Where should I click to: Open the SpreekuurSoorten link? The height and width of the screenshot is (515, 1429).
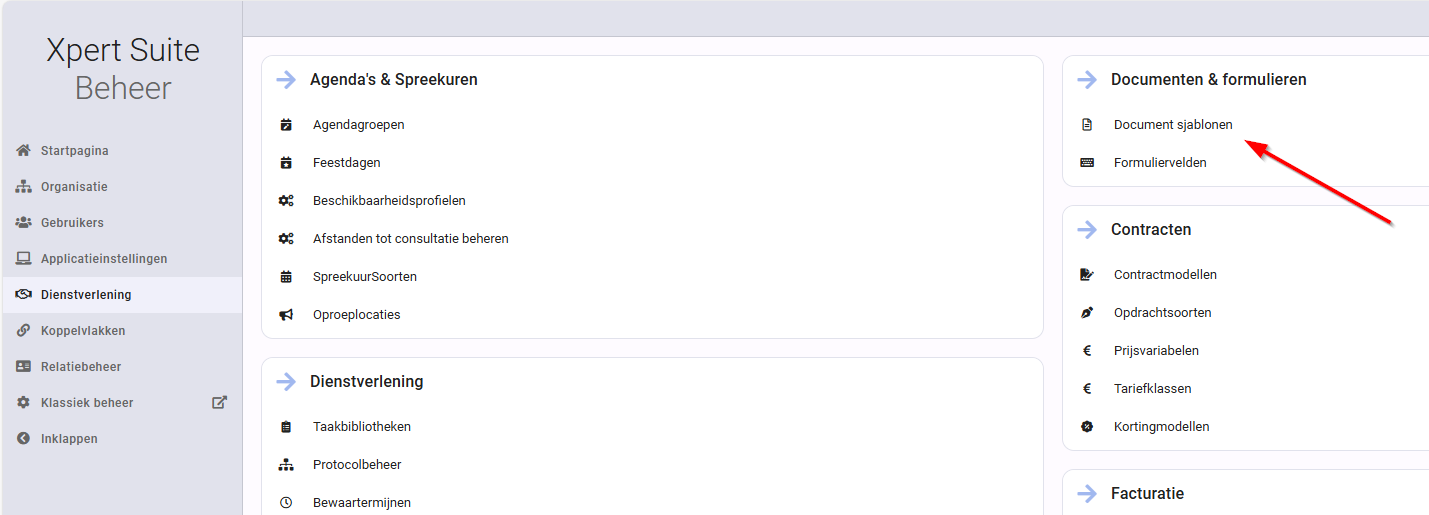(x=365, y=277)
